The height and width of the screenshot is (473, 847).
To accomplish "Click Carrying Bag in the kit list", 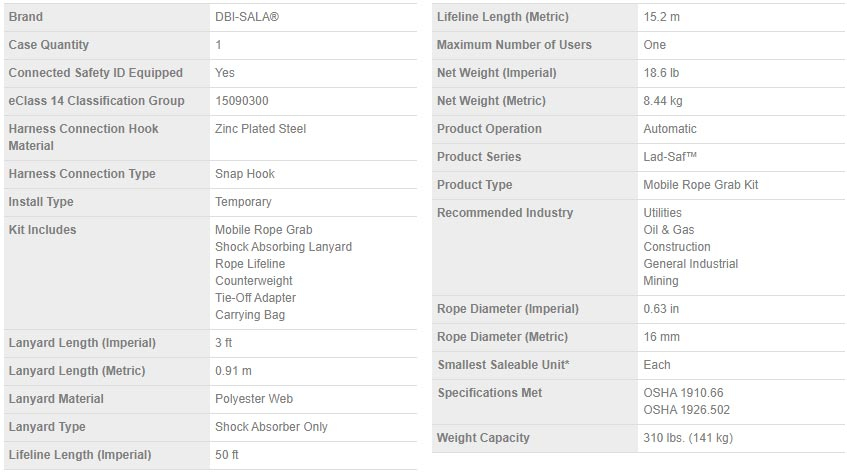I will coord(250,315).
